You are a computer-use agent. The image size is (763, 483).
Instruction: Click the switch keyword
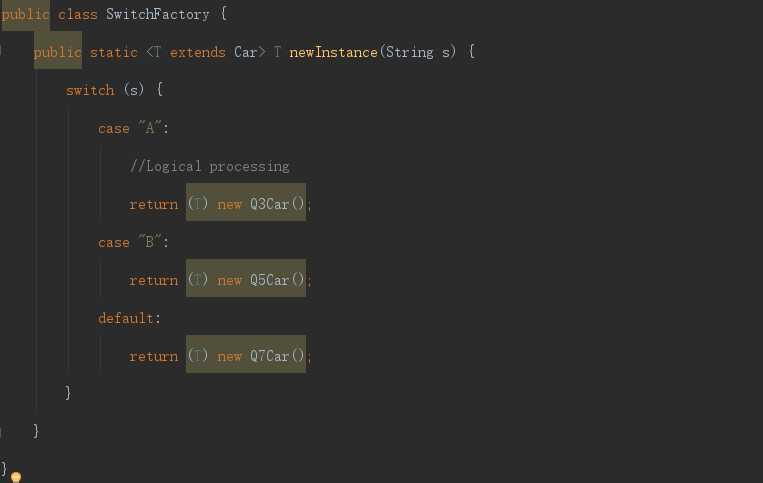tap(90, 90)
